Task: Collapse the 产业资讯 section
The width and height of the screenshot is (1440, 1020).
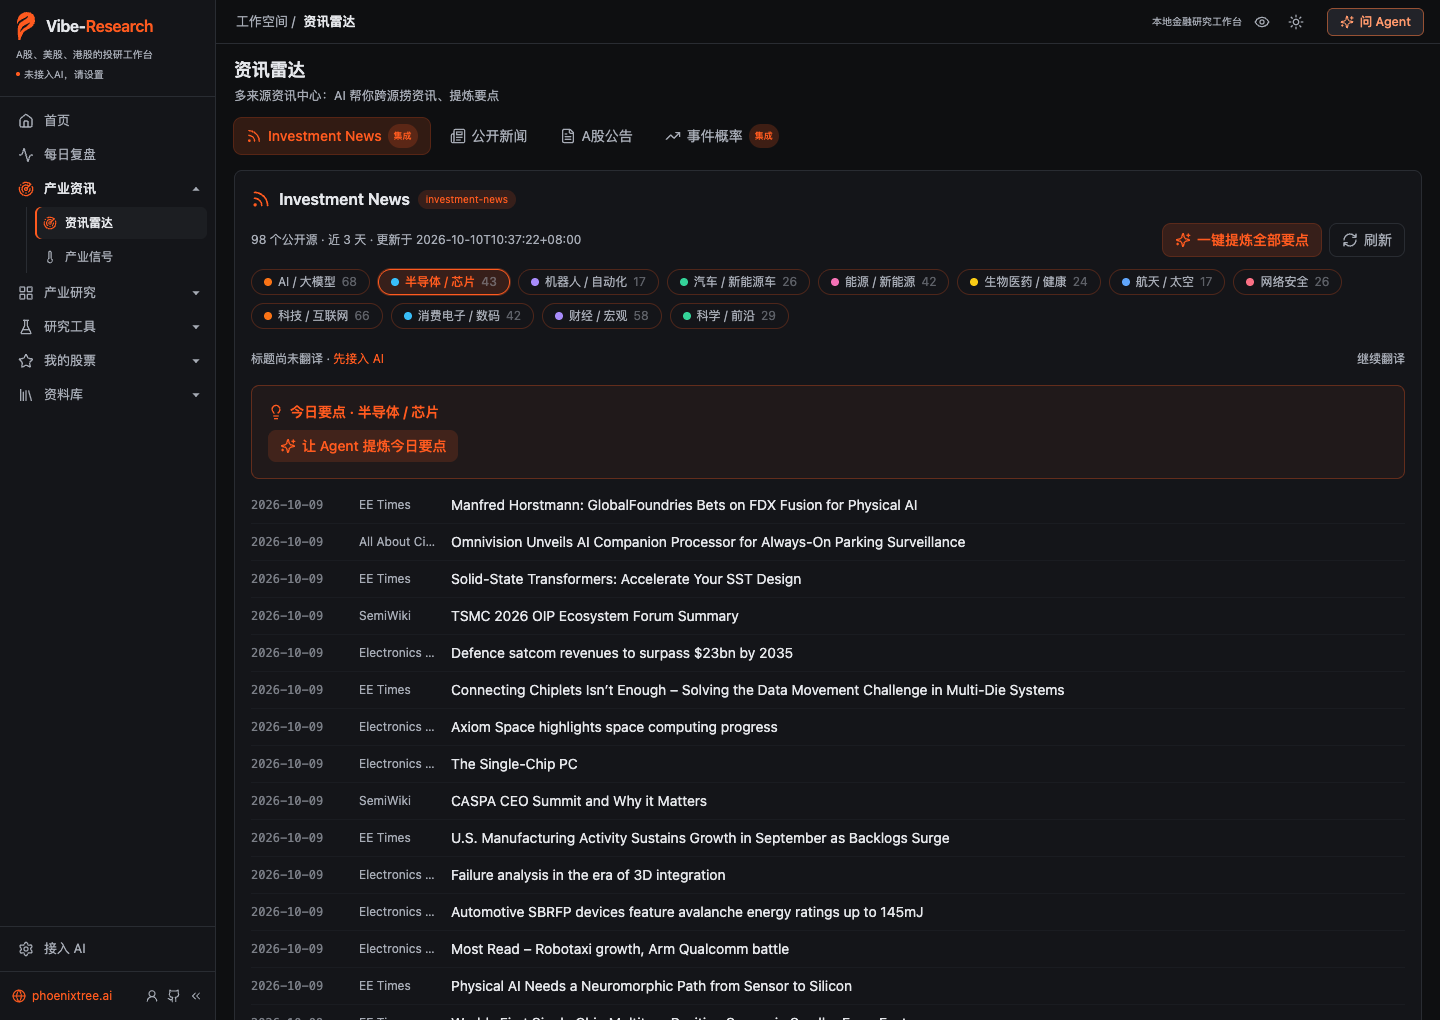Action: click(196, 189)
